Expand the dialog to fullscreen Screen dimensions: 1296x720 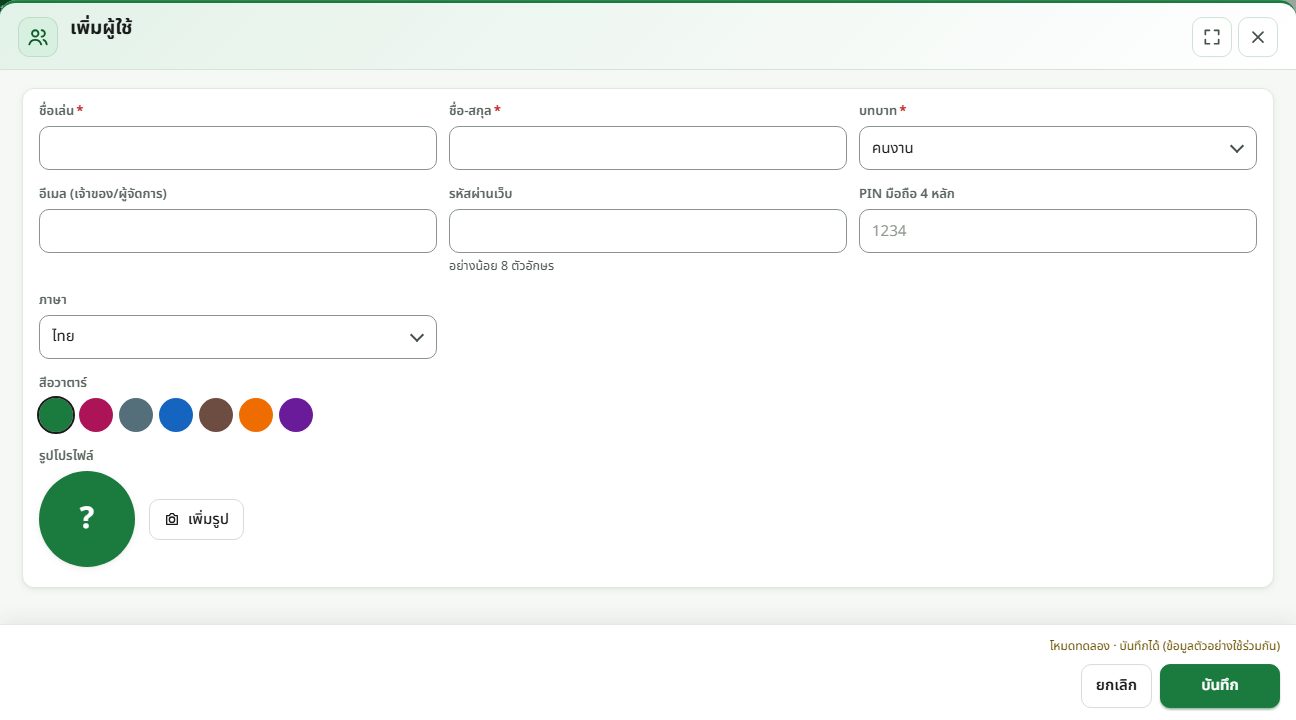pyautogui.click(x=1212, y=37)
